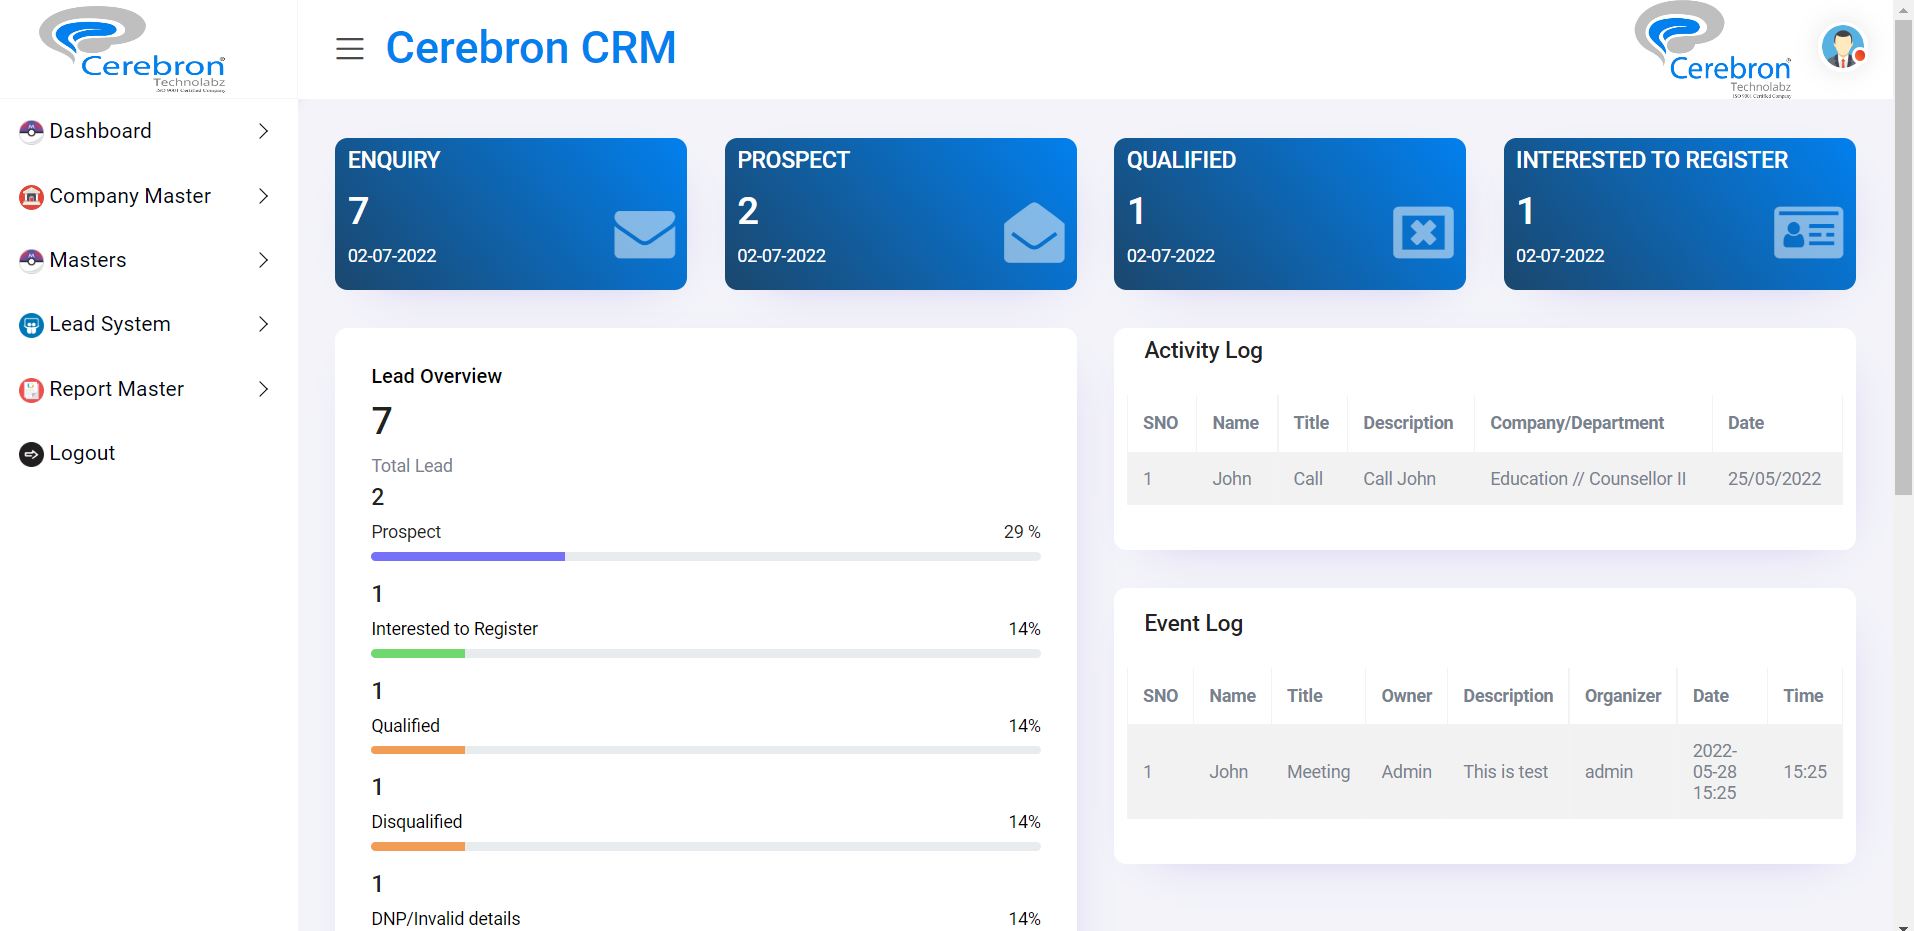The width and height of the screenshot is (1914, 931).
Task: Expand the Company Master chevron
Action: 263,196
